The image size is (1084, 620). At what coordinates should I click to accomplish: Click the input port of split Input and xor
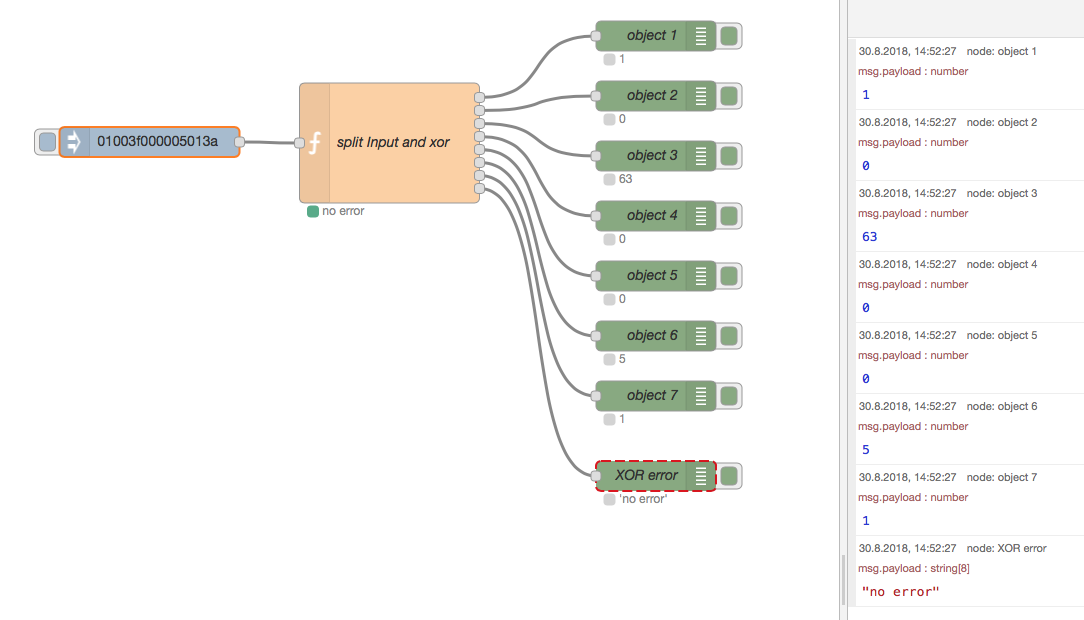(x=299, y=143)
